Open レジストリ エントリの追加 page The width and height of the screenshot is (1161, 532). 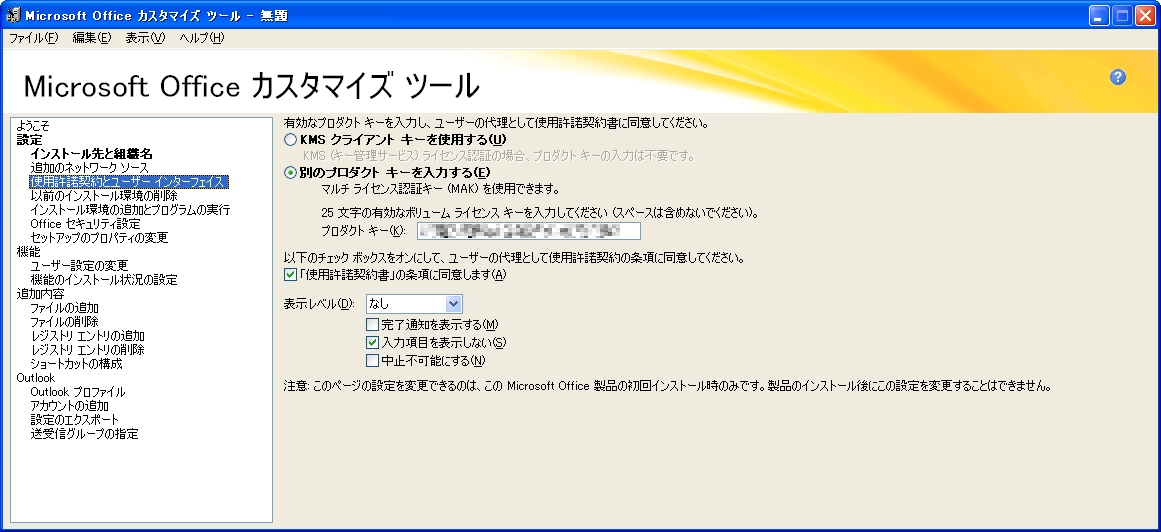pyautogui.click(x=87, y=336)
